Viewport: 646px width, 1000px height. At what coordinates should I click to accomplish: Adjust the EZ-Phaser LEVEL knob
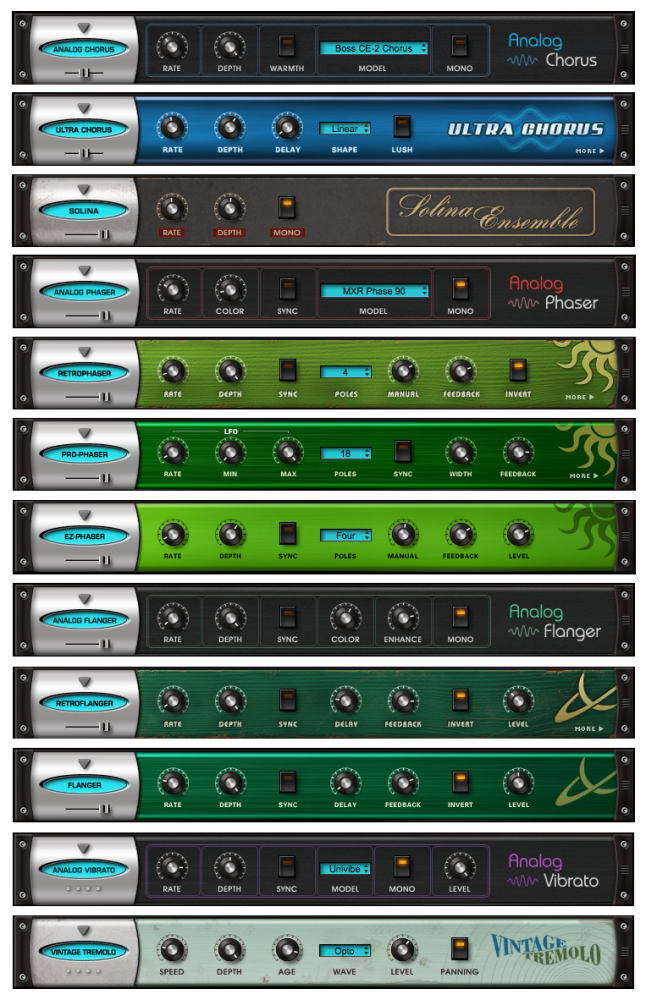coord(518,534)
